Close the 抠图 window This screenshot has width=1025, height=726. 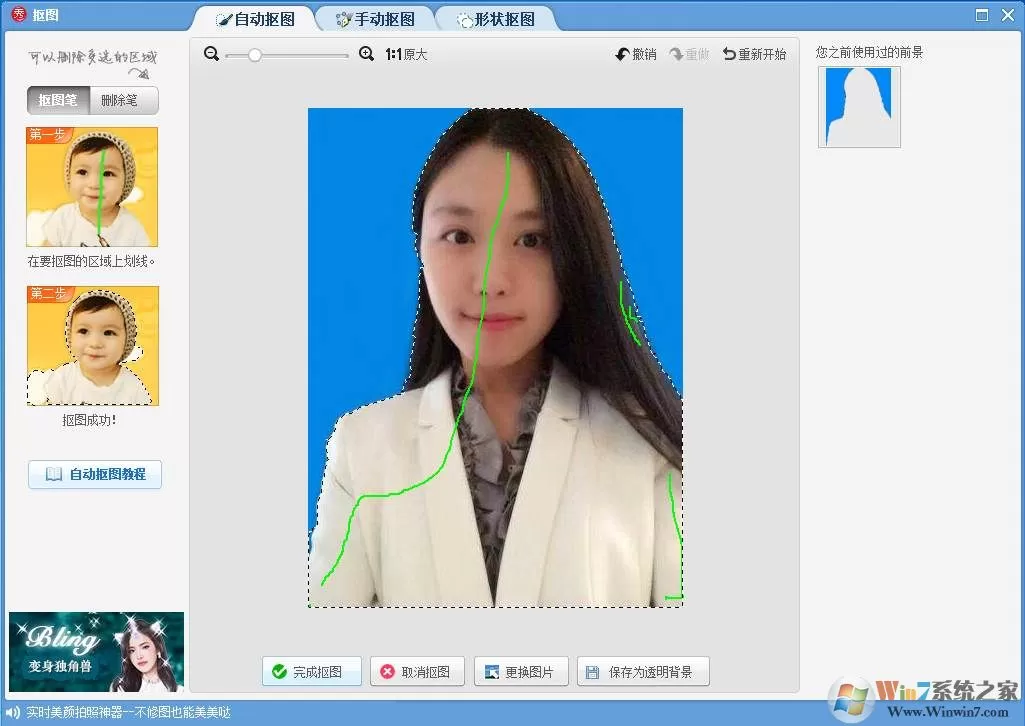click(1008, 15)
